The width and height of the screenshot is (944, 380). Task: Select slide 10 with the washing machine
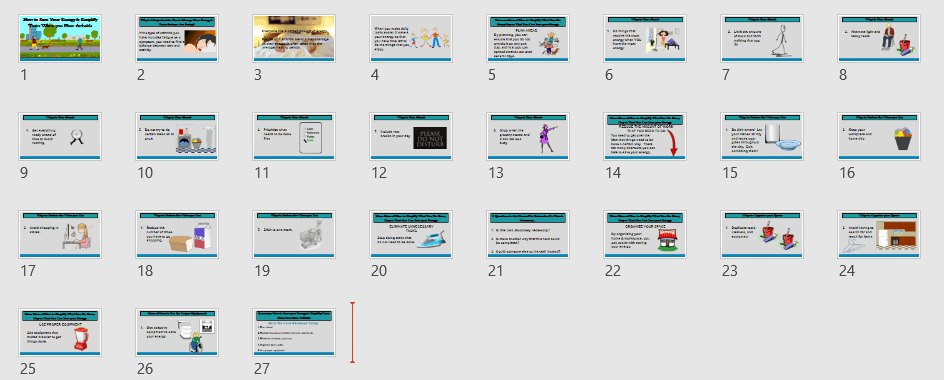[x=177, y=137]
